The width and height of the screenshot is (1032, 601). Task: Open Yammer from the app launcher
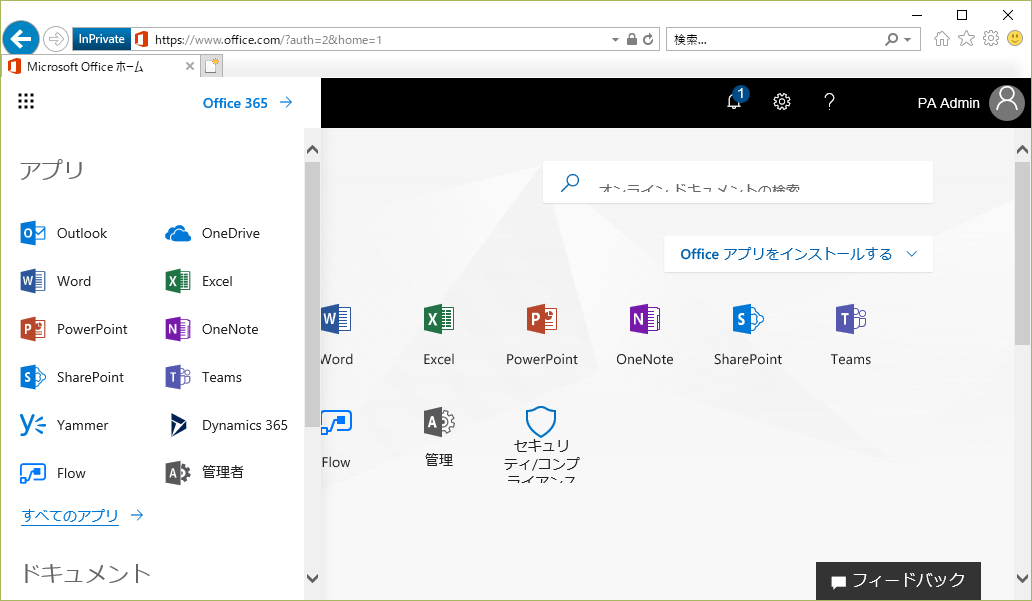64,425
